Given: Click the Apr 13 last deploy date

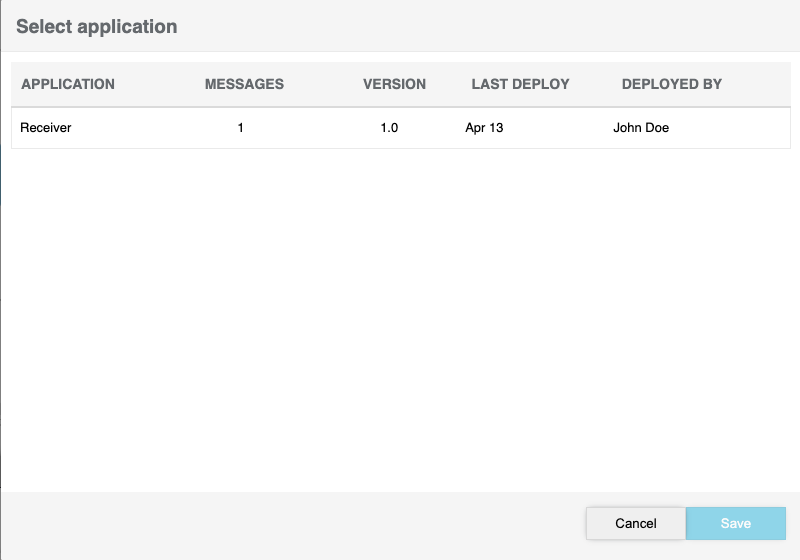Looking at the screenshot, I should point(484,128).
